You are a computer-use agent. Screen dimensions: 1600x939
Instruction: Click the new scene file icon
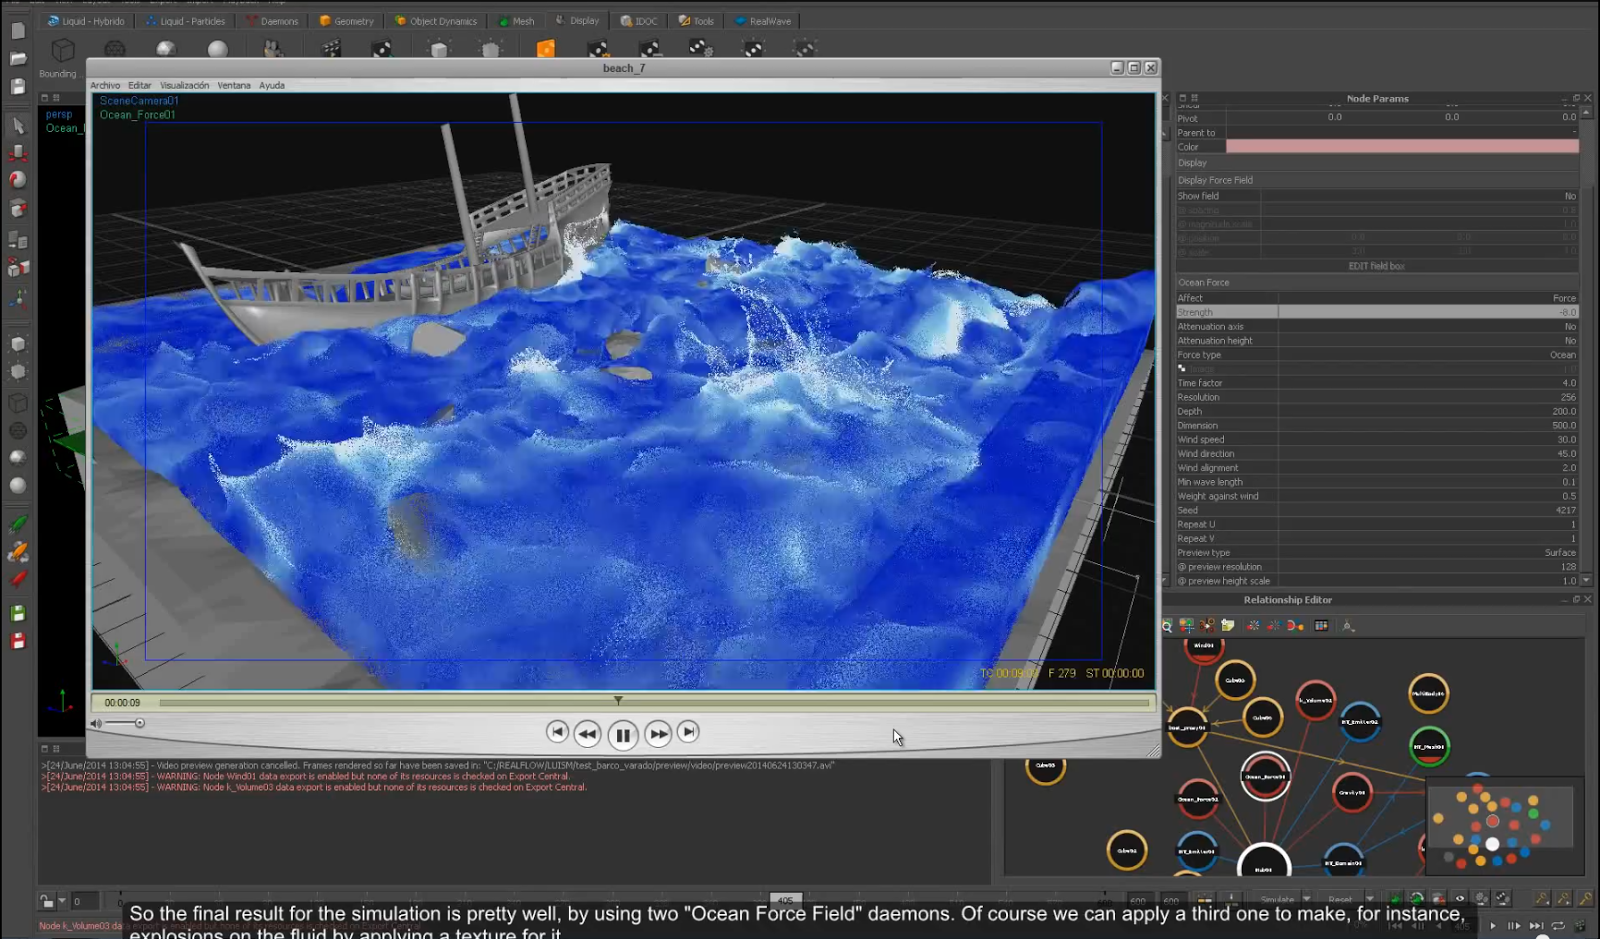click(x=18, y=31)
